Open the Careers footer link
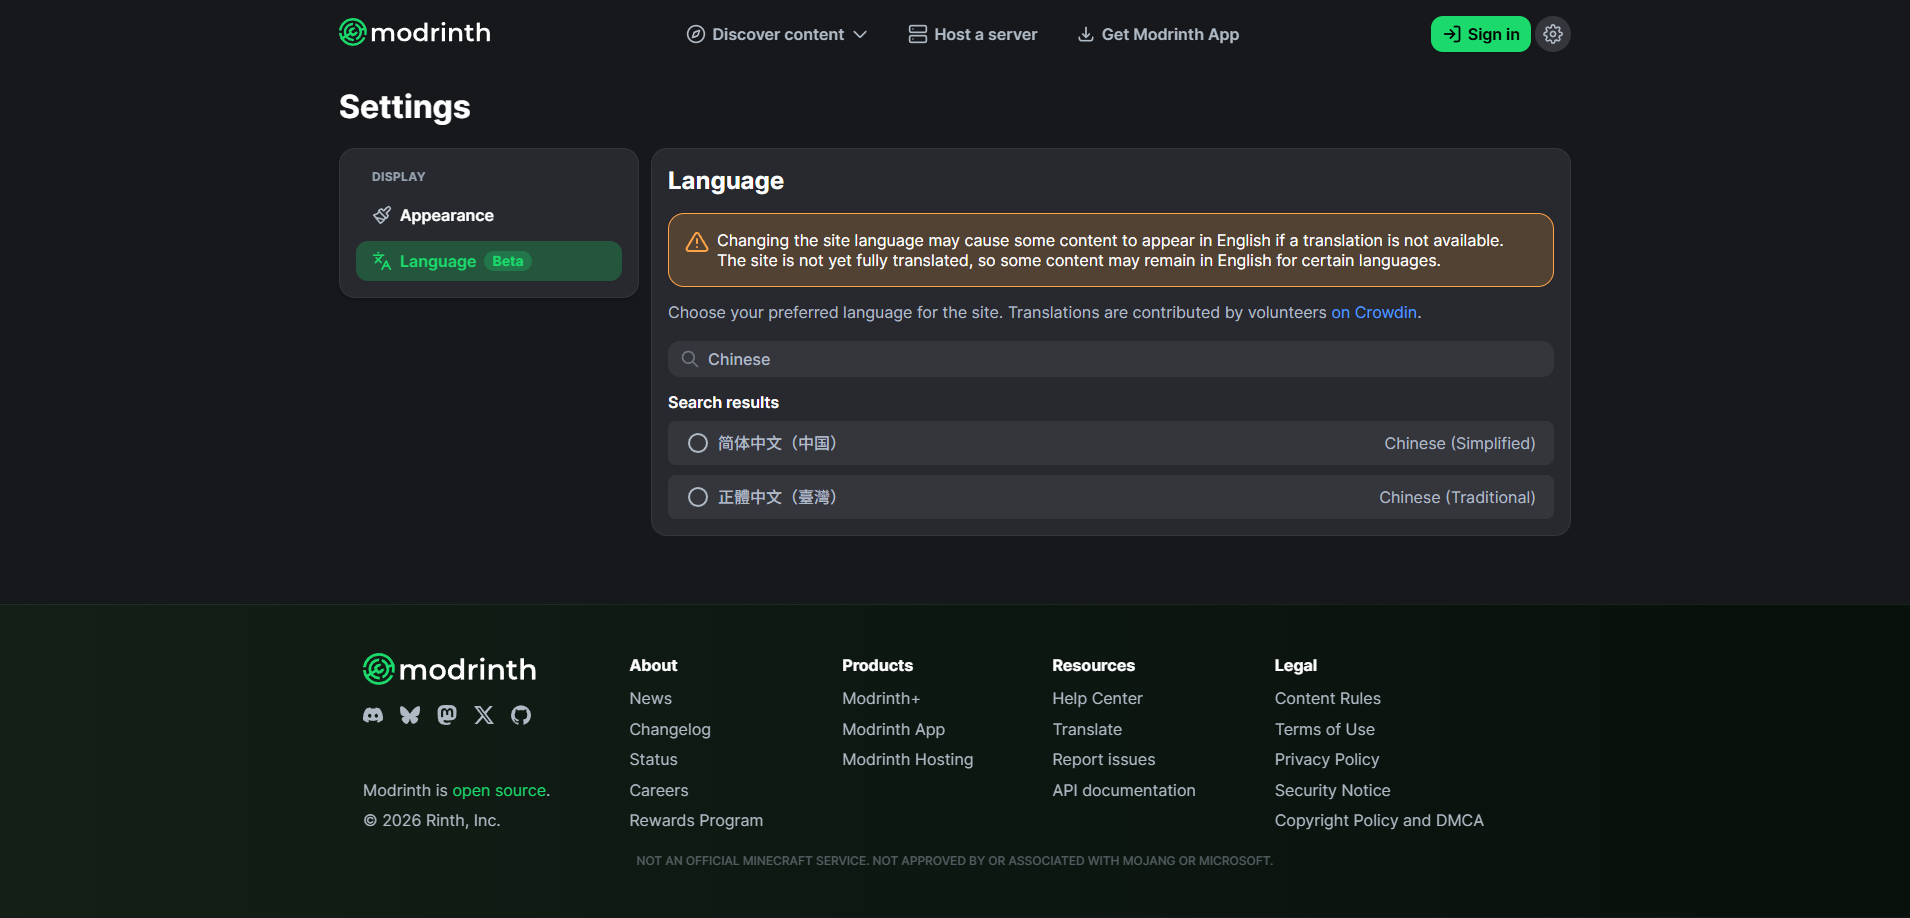 [659, 790]
